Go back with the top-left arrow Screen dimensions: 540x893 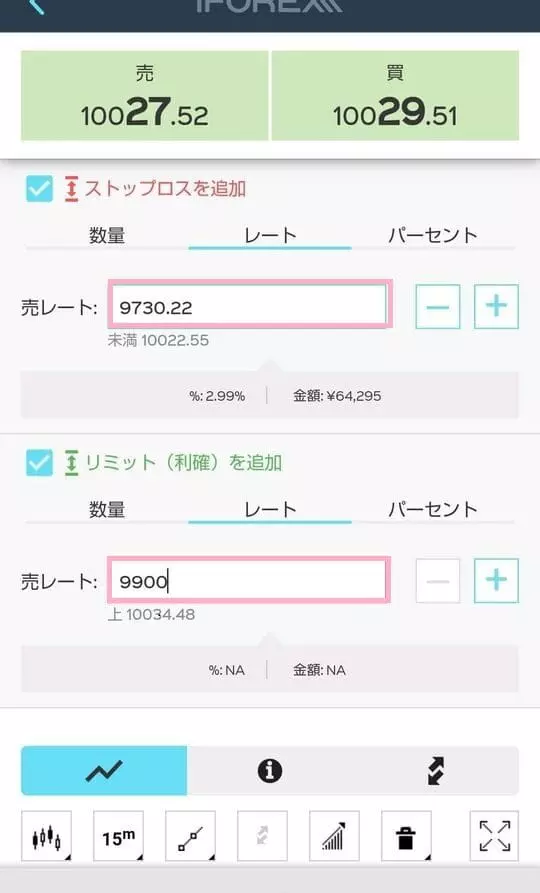[x=35, y=7]
